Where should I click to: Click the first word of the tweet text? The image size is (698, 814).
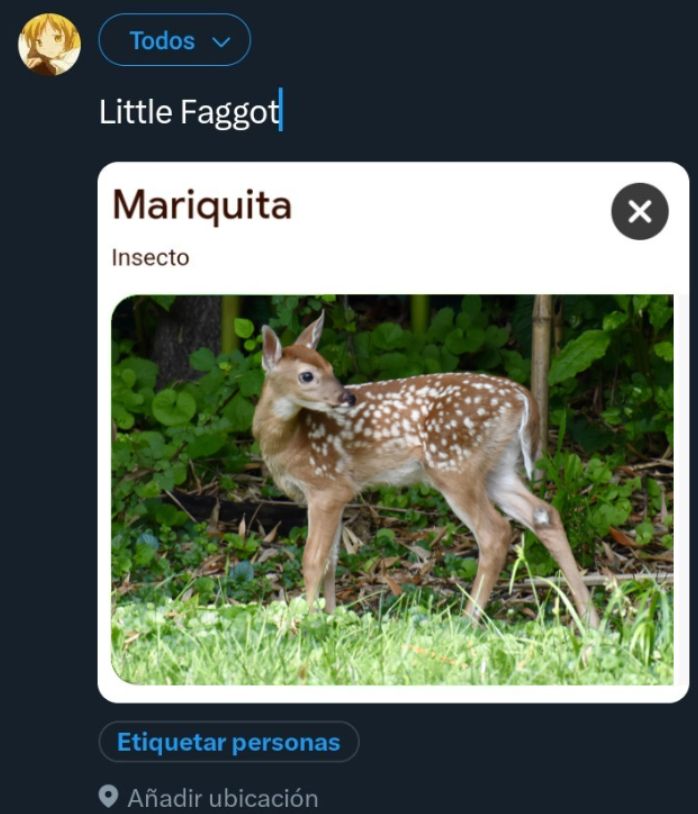pos(135,112)
